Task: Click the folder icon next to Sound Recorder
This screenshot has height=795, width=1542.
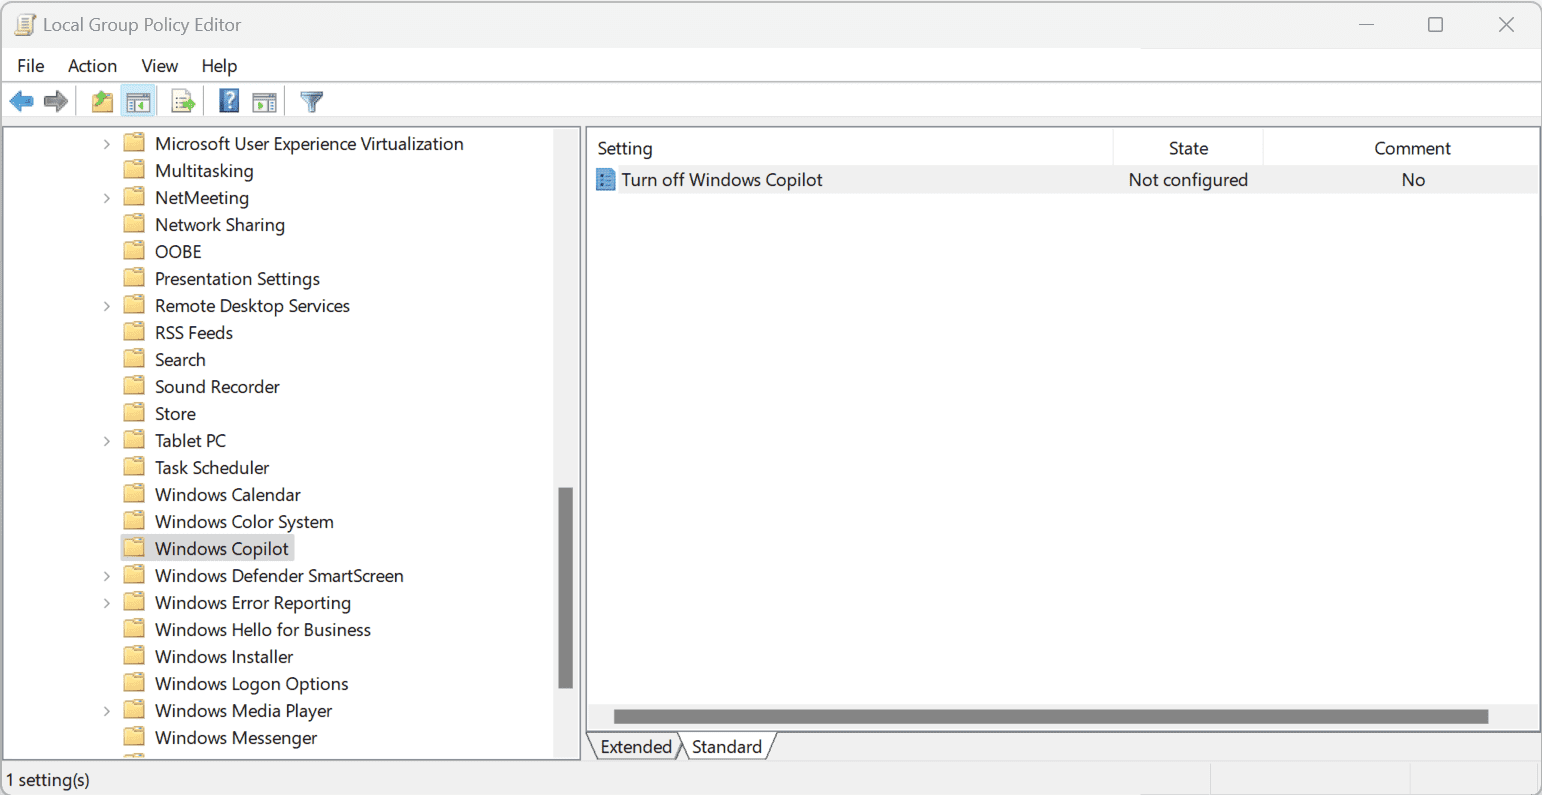Action: (134, 387)
